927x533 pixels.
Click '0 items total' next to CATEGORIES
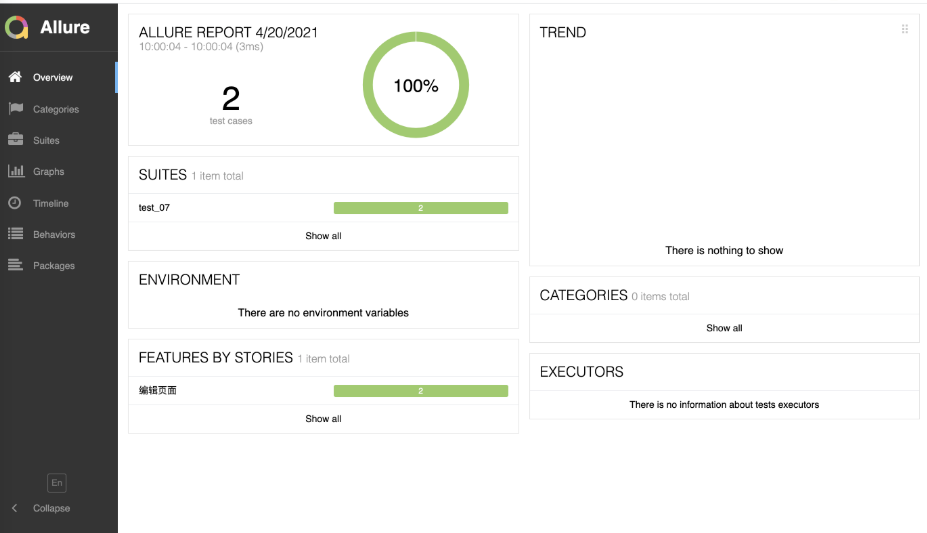tap(660, 297)
